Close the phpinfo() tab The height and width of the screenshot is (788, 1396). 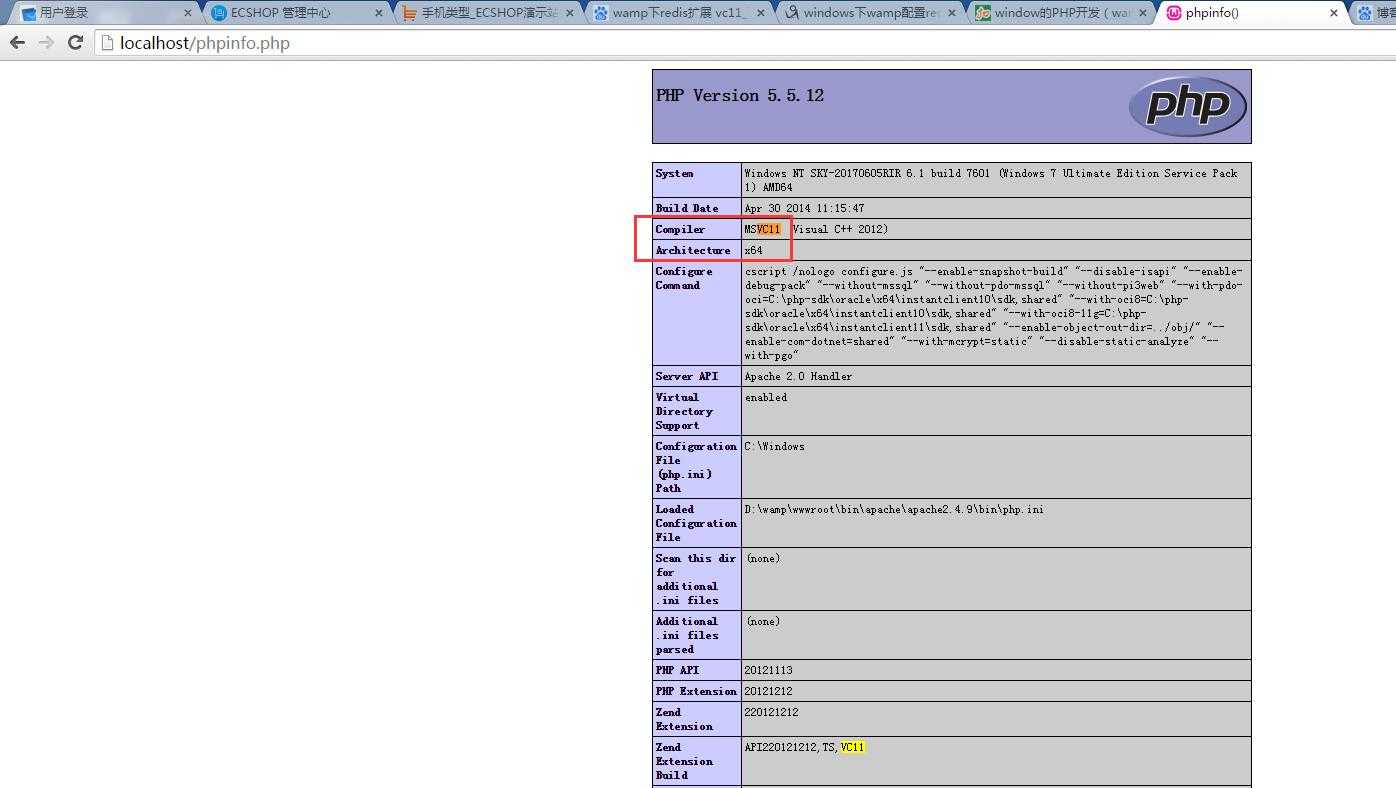[x=1334, y=13]
